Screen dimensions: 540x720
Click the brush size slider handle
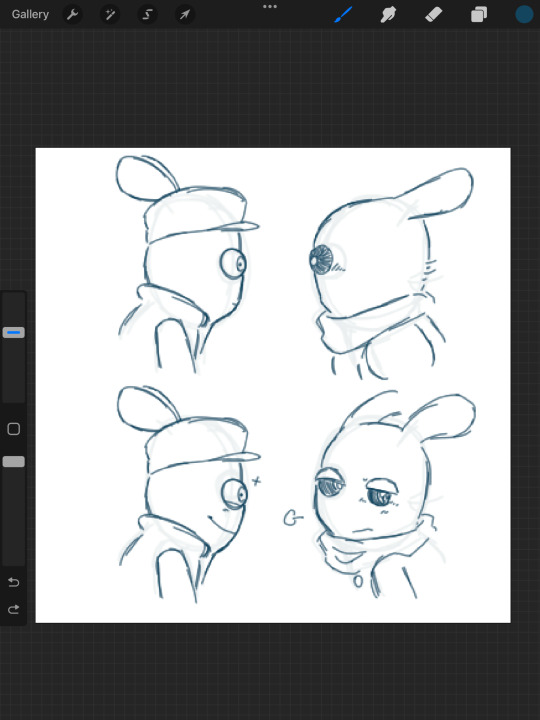[14, 332]
